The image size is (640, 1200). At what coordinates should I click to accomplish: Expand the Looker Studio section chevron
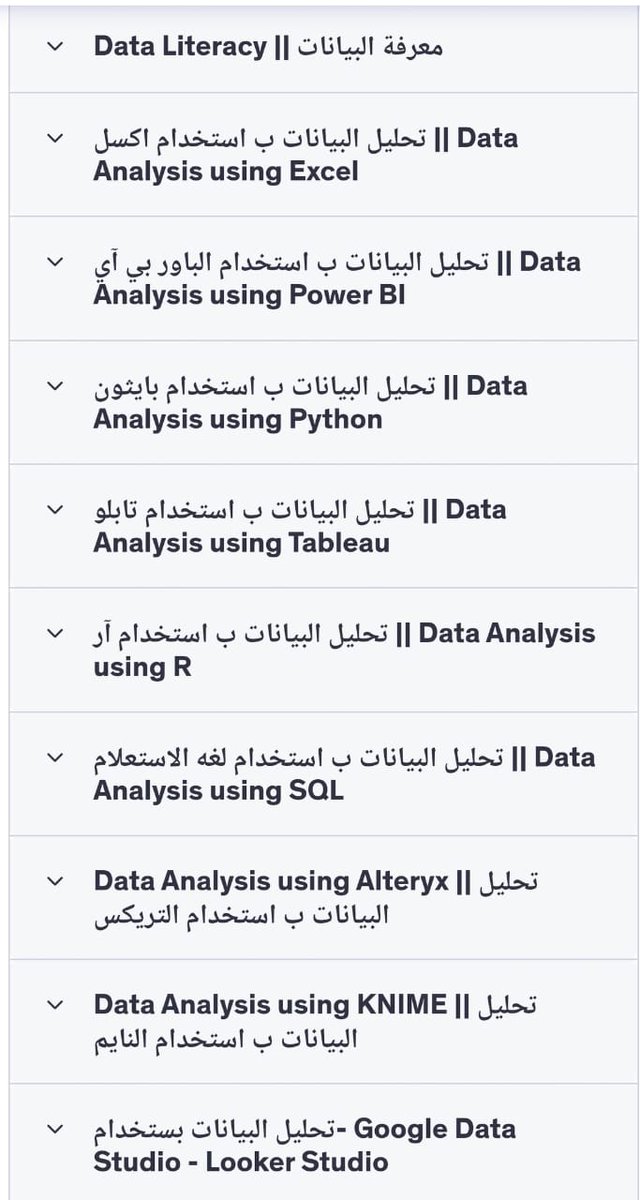coord(55,1130)
